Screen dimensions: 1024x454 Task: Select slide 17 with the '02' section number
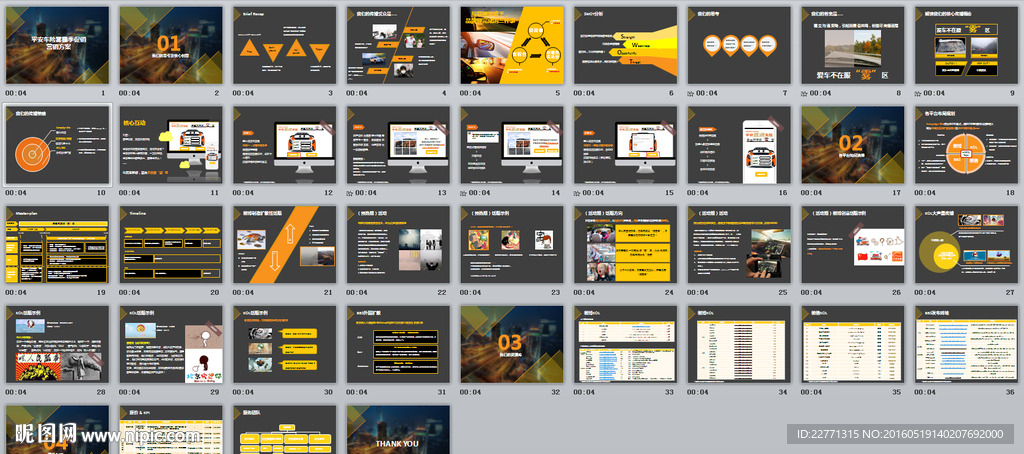coord(853,145)
